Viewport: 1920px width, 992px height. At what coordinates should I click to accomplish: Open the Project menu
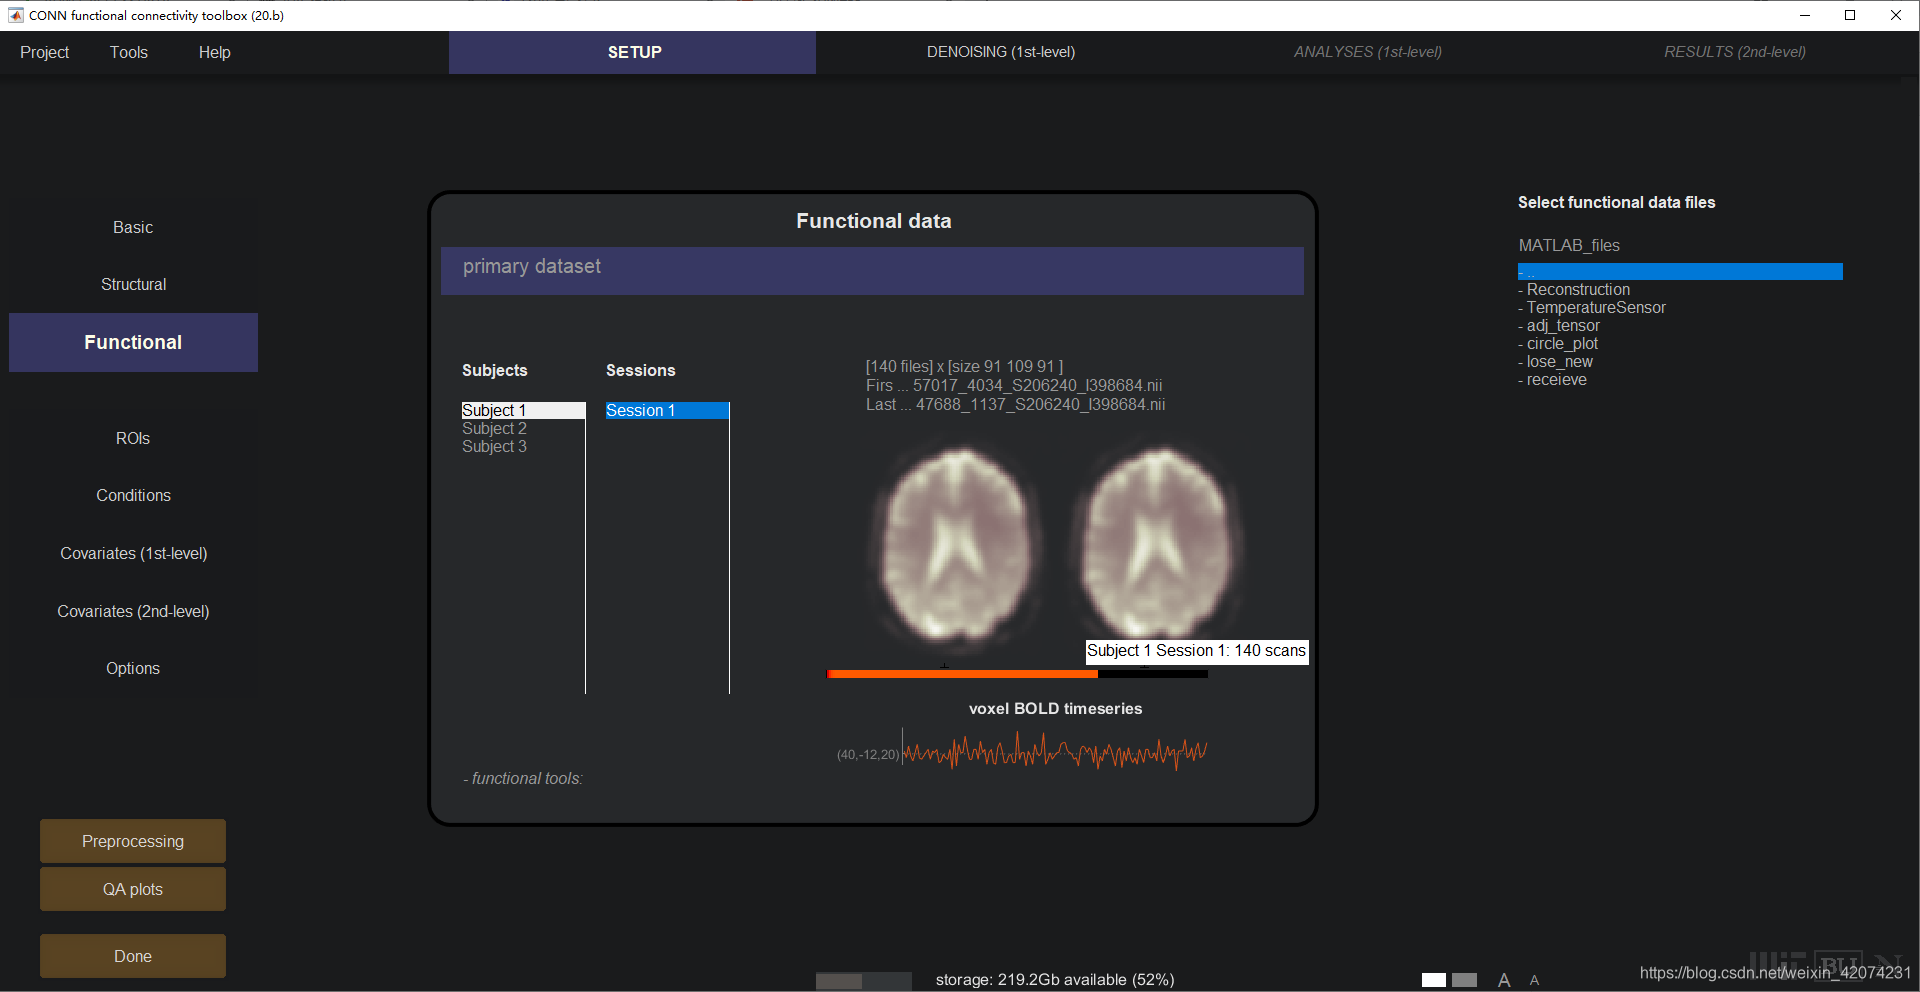pos(45,52)
